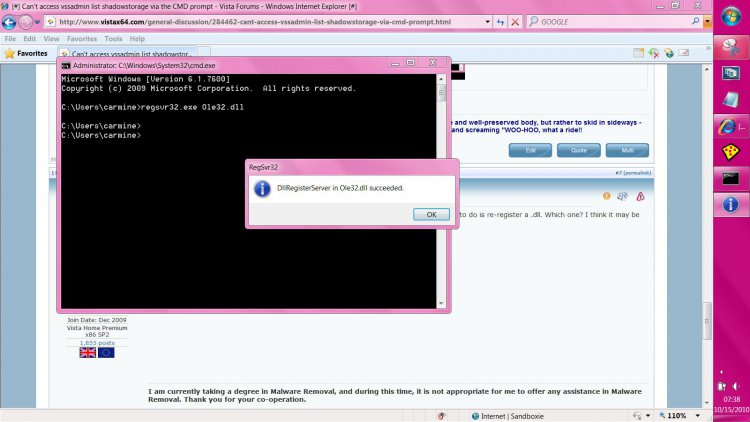Expand the zoom level dropdown arrow

click(x=697, y=416)
